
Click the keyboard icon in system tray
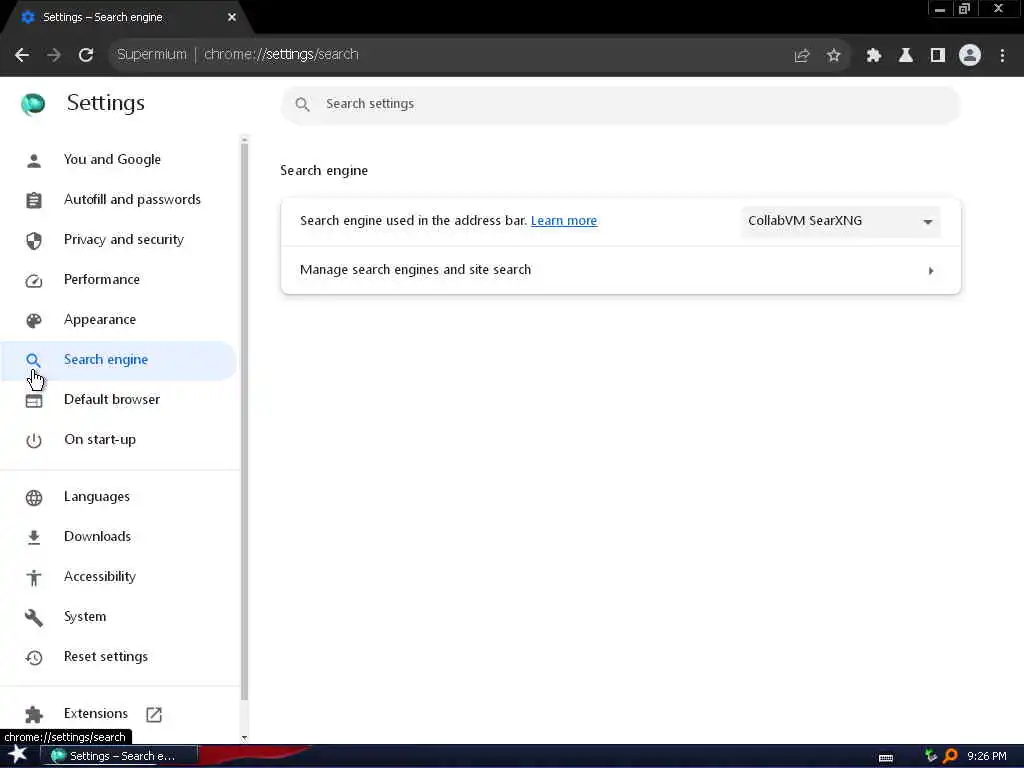pyautogui.click(x=886, y=758)
